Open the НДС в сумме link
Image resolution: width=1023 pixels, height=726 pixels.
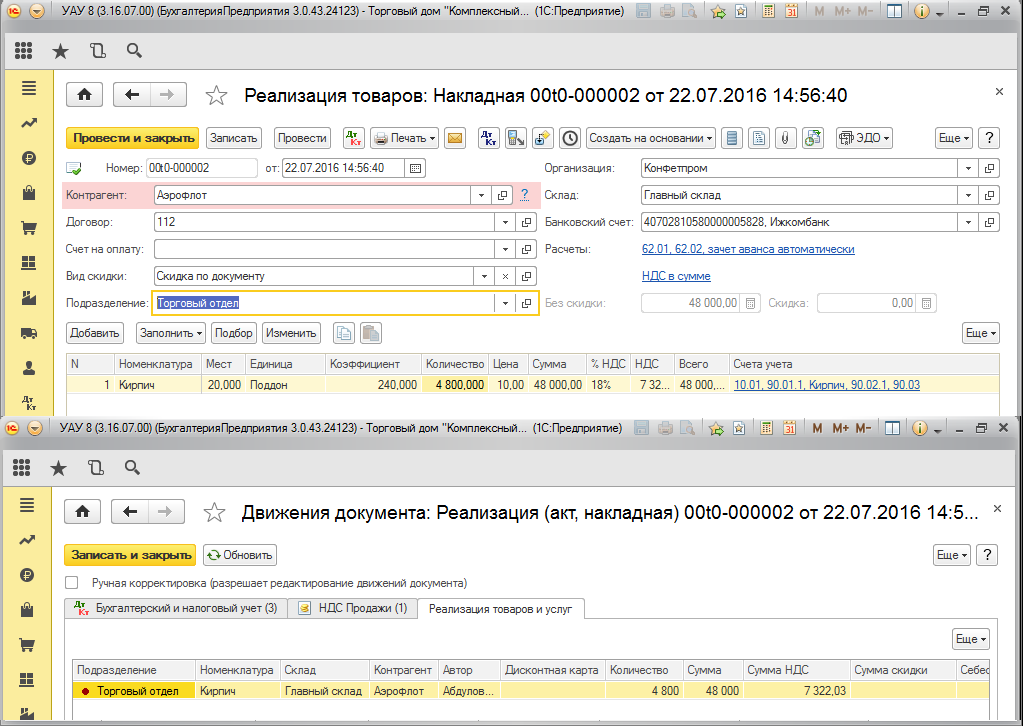point(676,276)
